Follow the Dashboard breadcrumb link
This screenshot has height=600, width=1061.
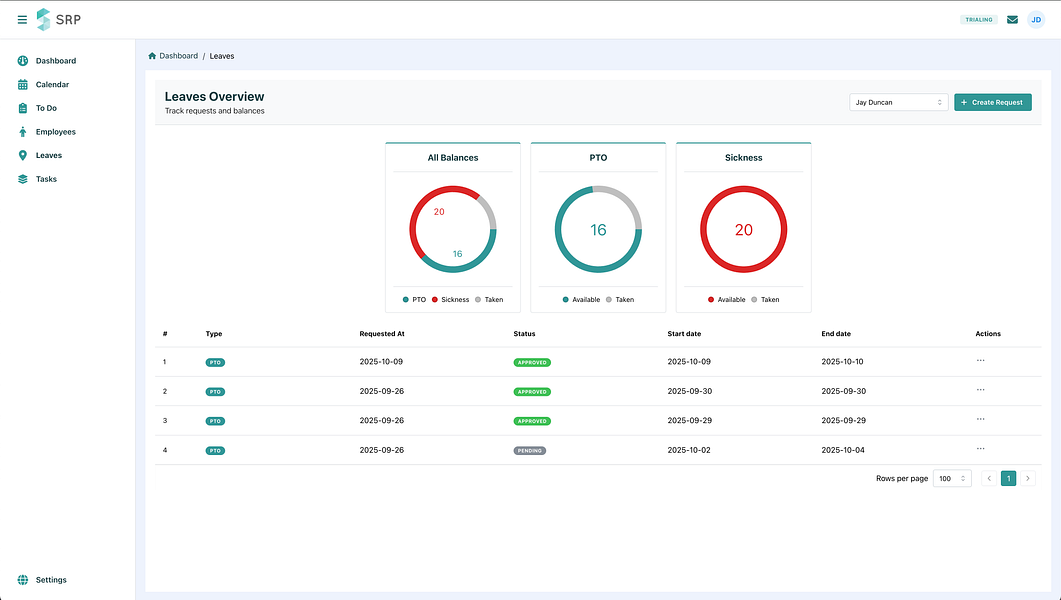178,56
